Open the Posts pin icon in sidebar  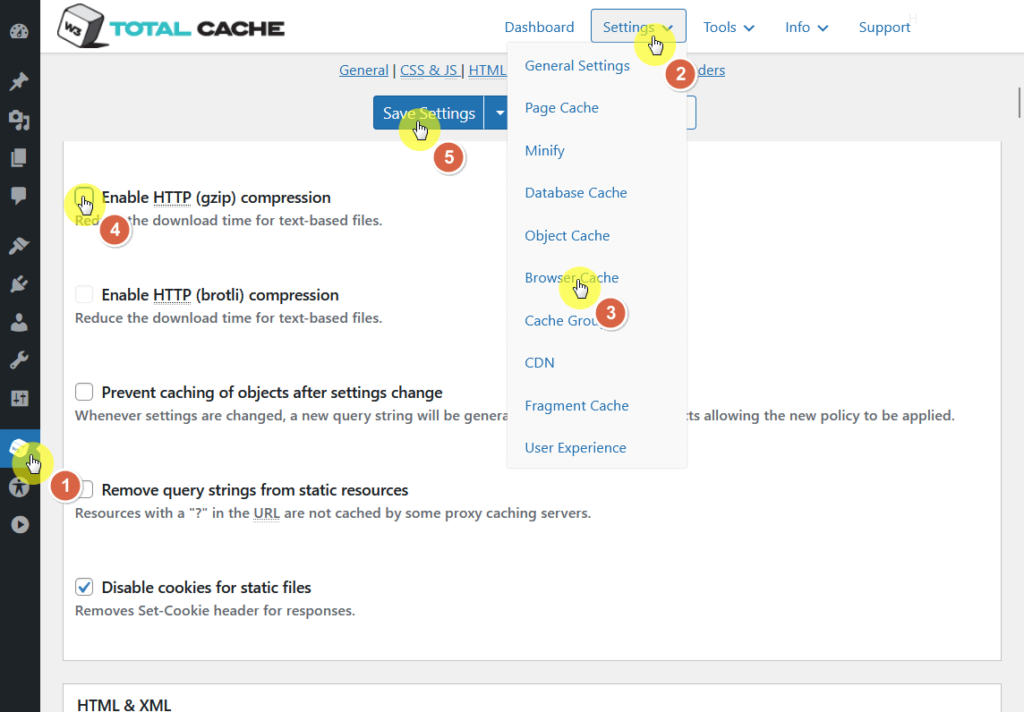[x=19, y=82]
